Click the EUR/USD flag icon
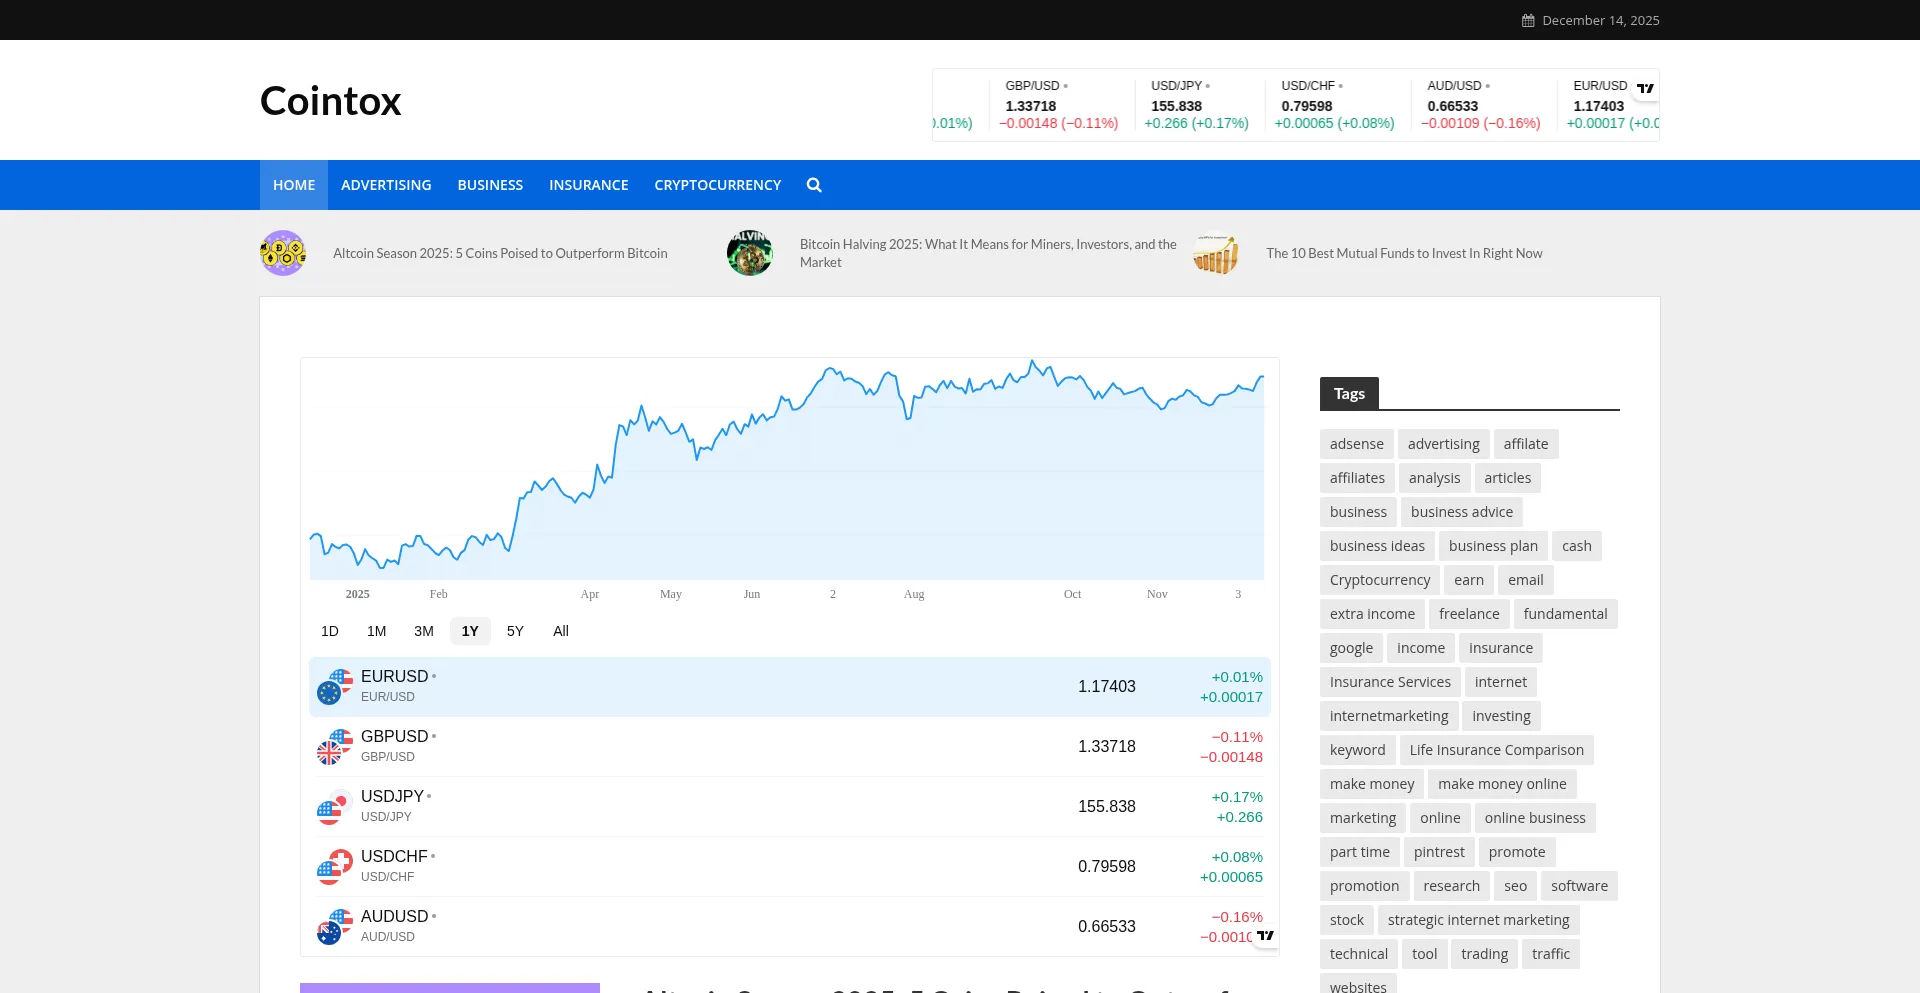Viewport: 1920px width, 993px height. tap(335, 686)
